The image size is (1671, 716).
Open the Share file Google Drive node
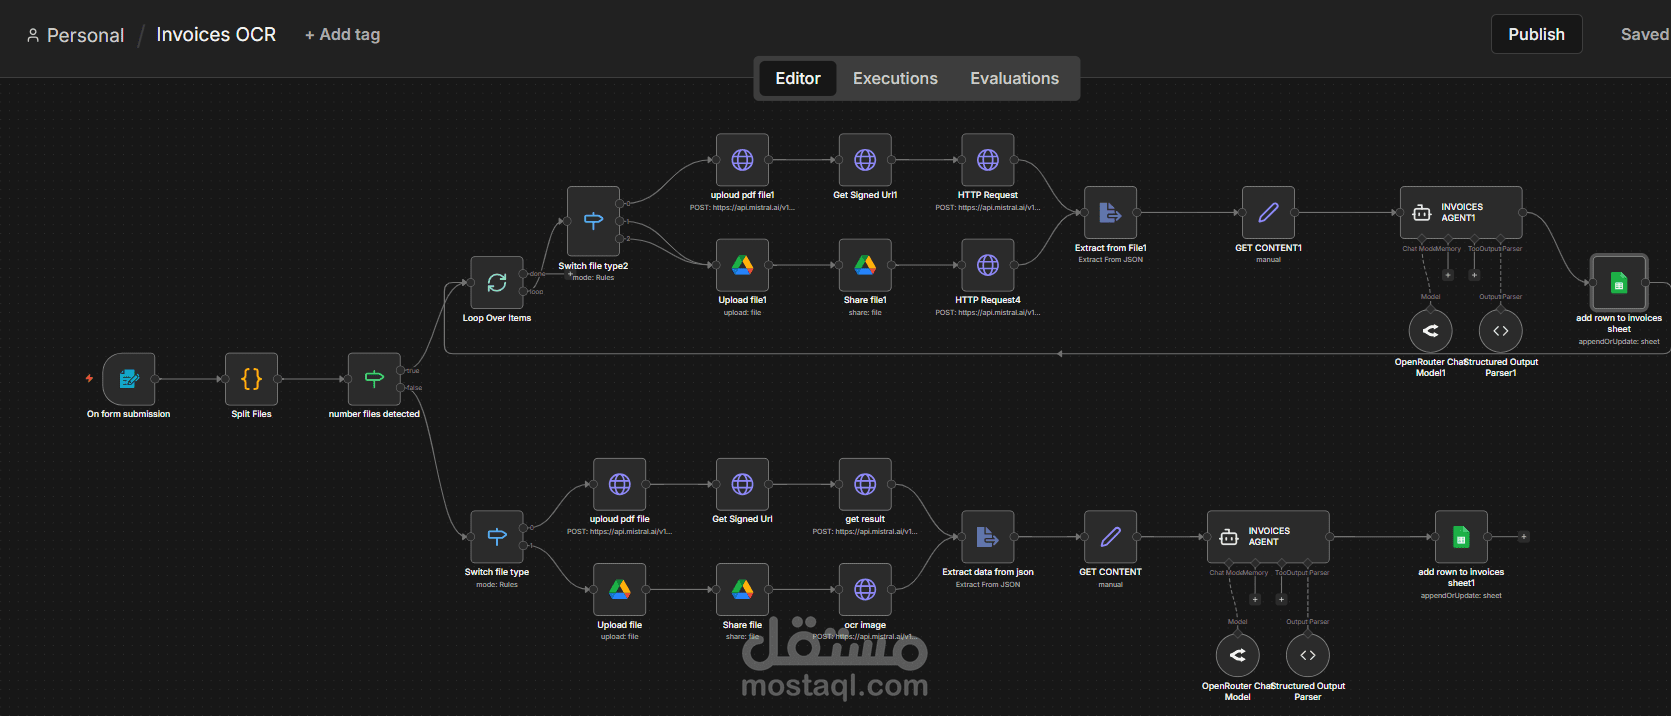[742, 590]
